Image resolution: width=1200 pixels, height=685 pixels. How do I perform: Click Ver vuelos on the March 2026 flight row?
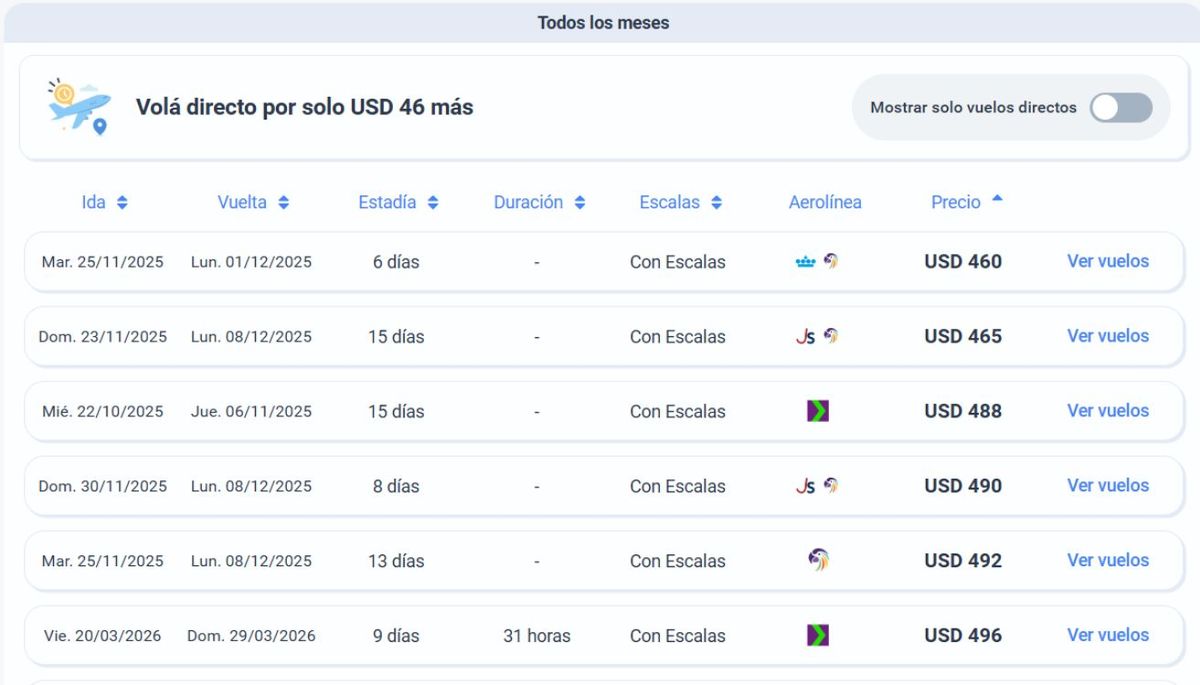[1107, 635]
